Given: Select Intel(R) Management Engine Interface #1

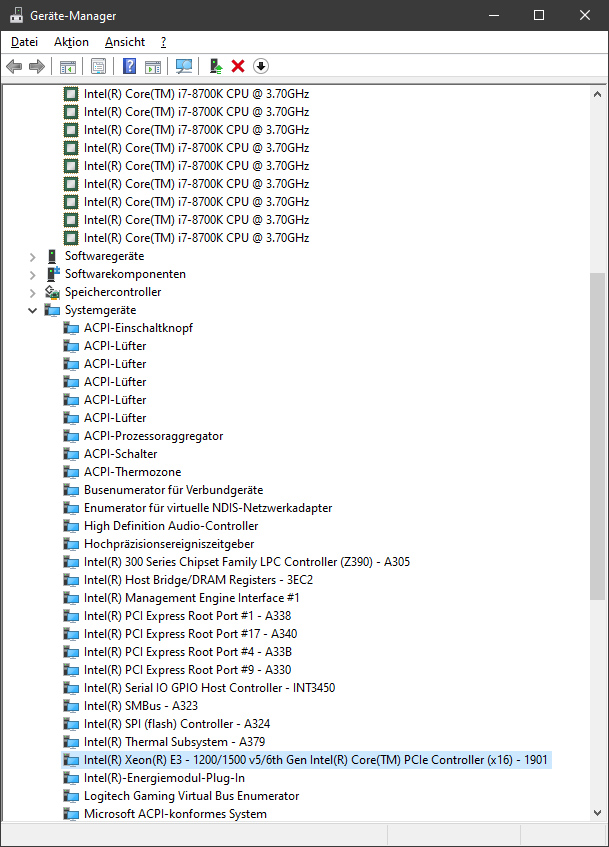Looking at the screenshot, I should coord(192,598).
